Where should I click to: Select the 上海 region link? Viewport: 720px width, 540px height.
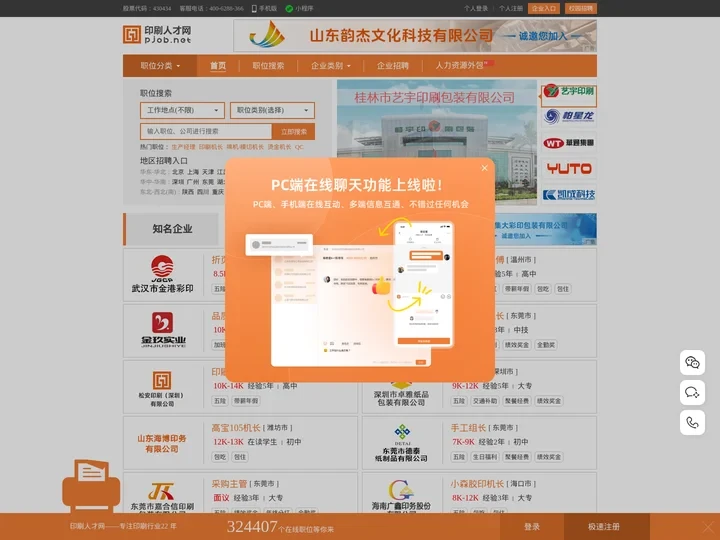[193, 172]
